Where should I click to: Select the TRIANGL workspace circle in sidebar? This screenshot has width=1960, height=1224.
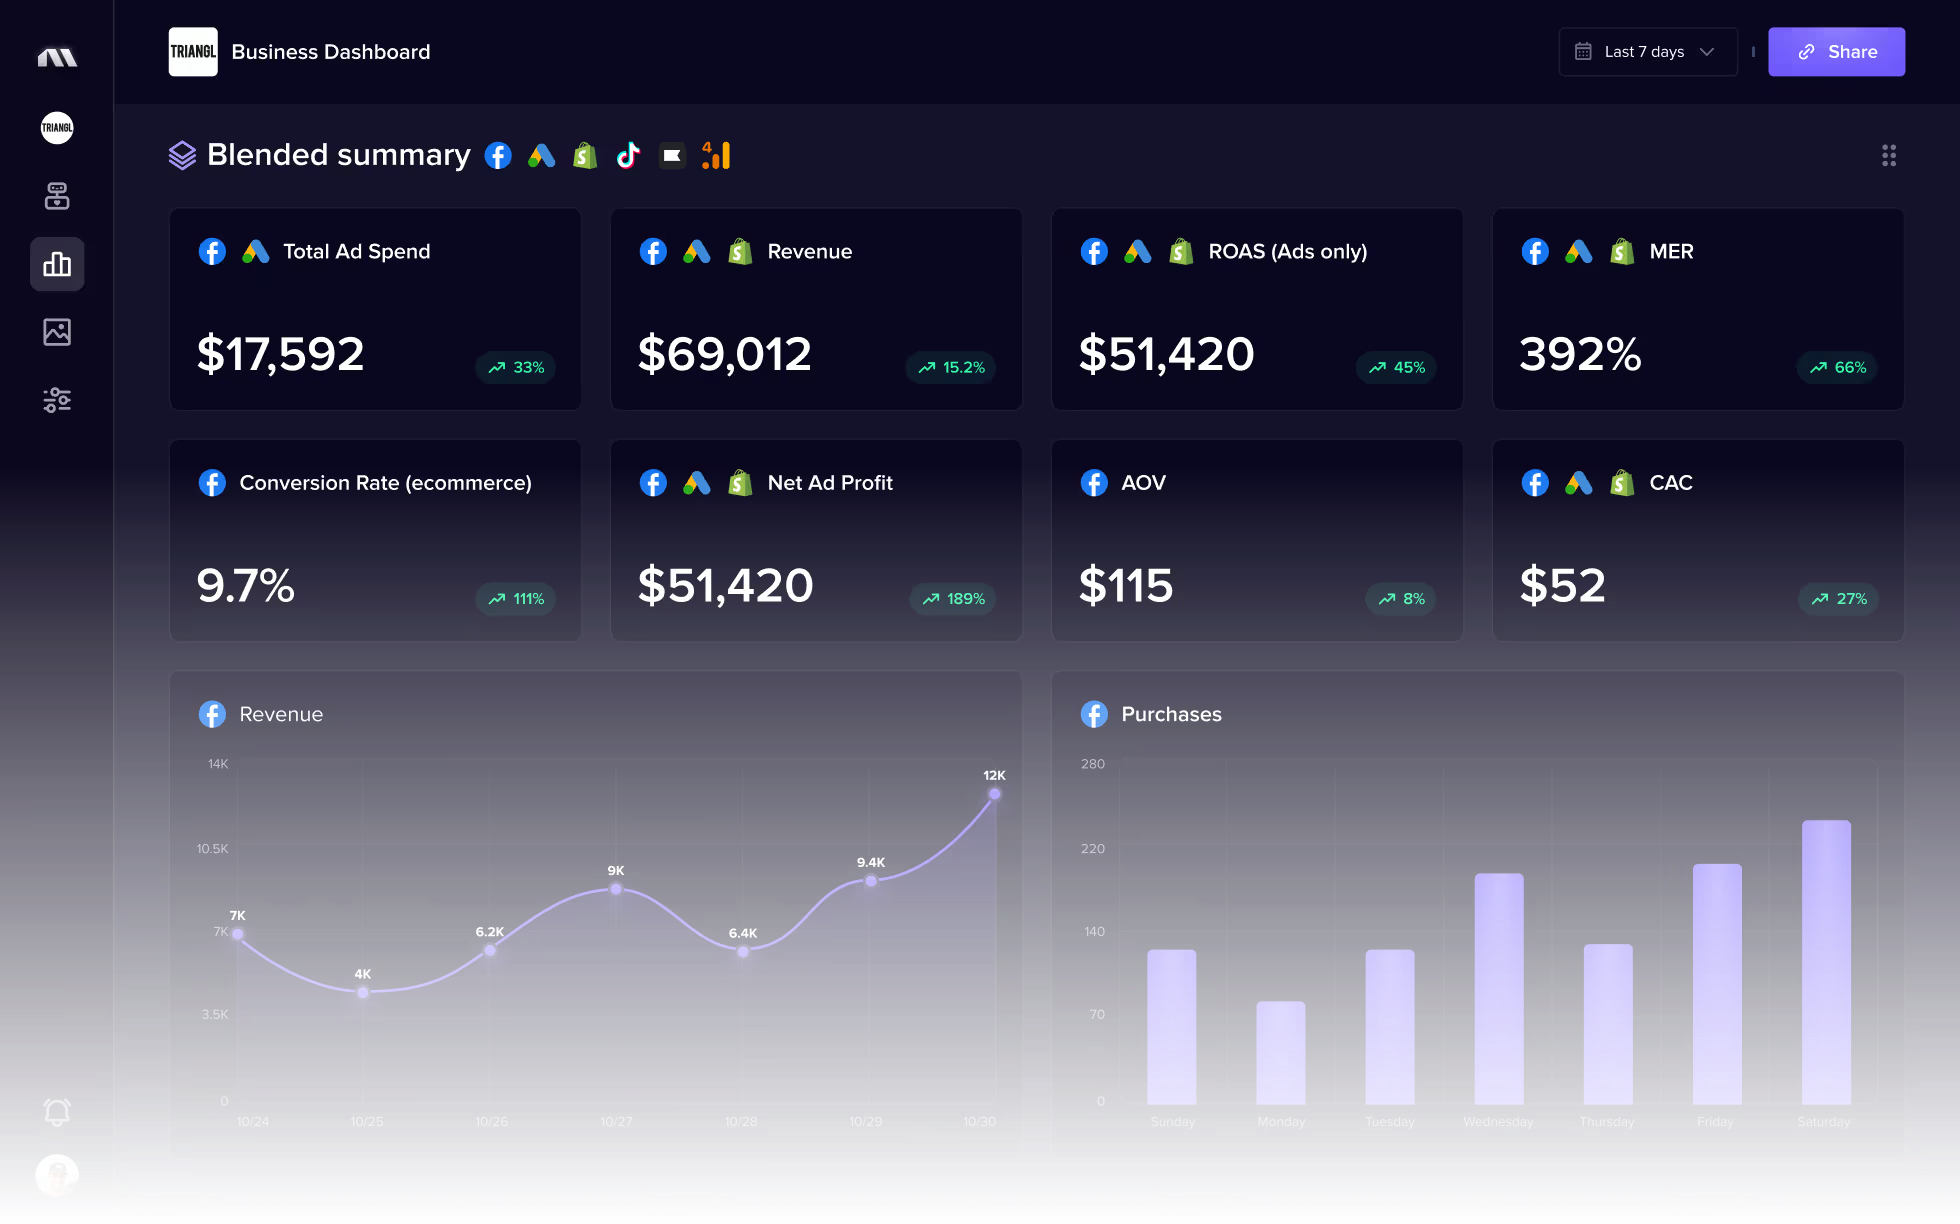click(57, 128)
